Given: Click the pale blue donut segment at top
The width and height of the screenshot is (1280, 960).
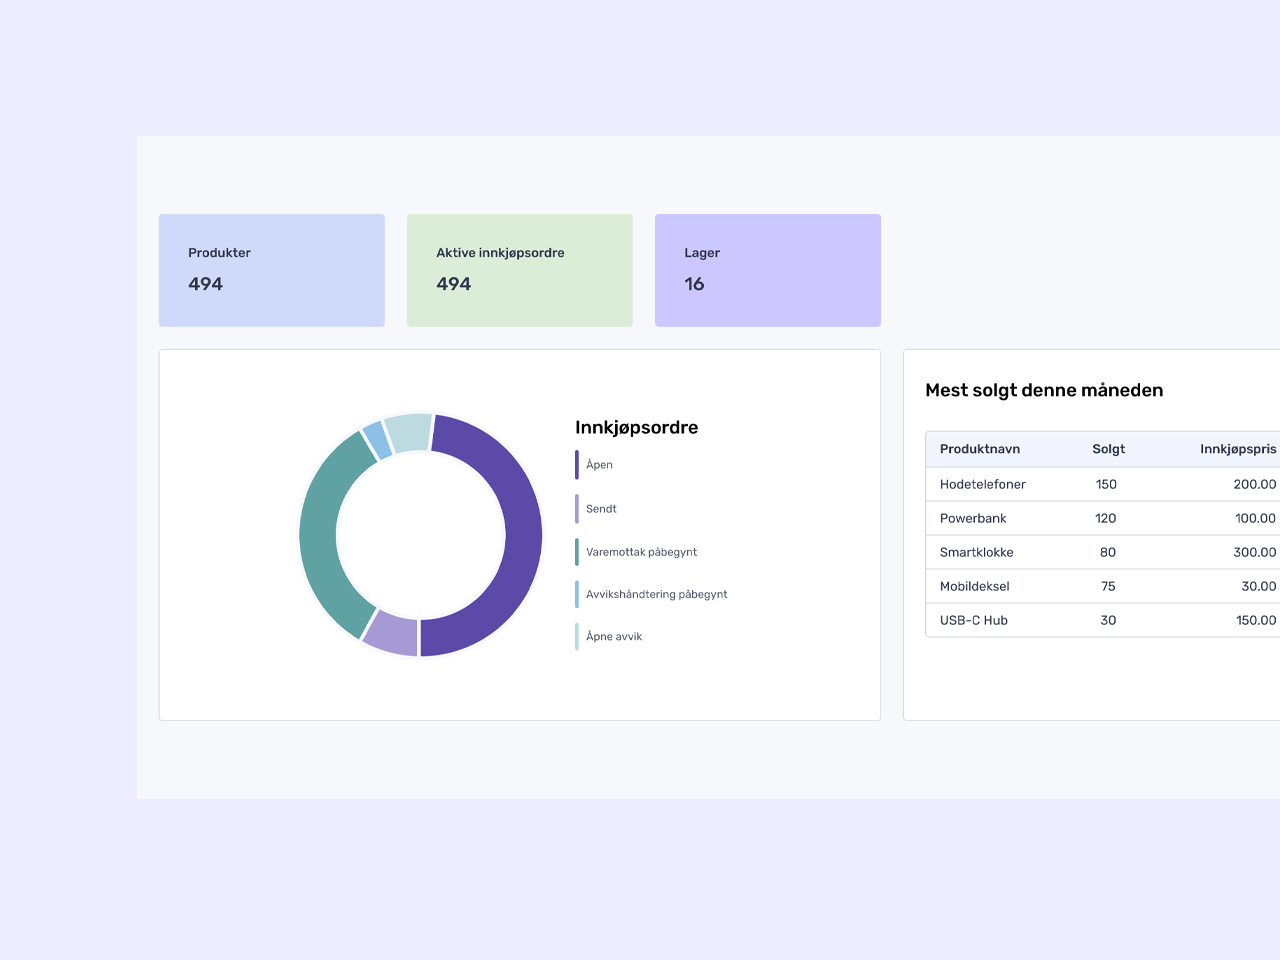Looking at the screenshot, I should pyautogui.click(x=408, y=432).
